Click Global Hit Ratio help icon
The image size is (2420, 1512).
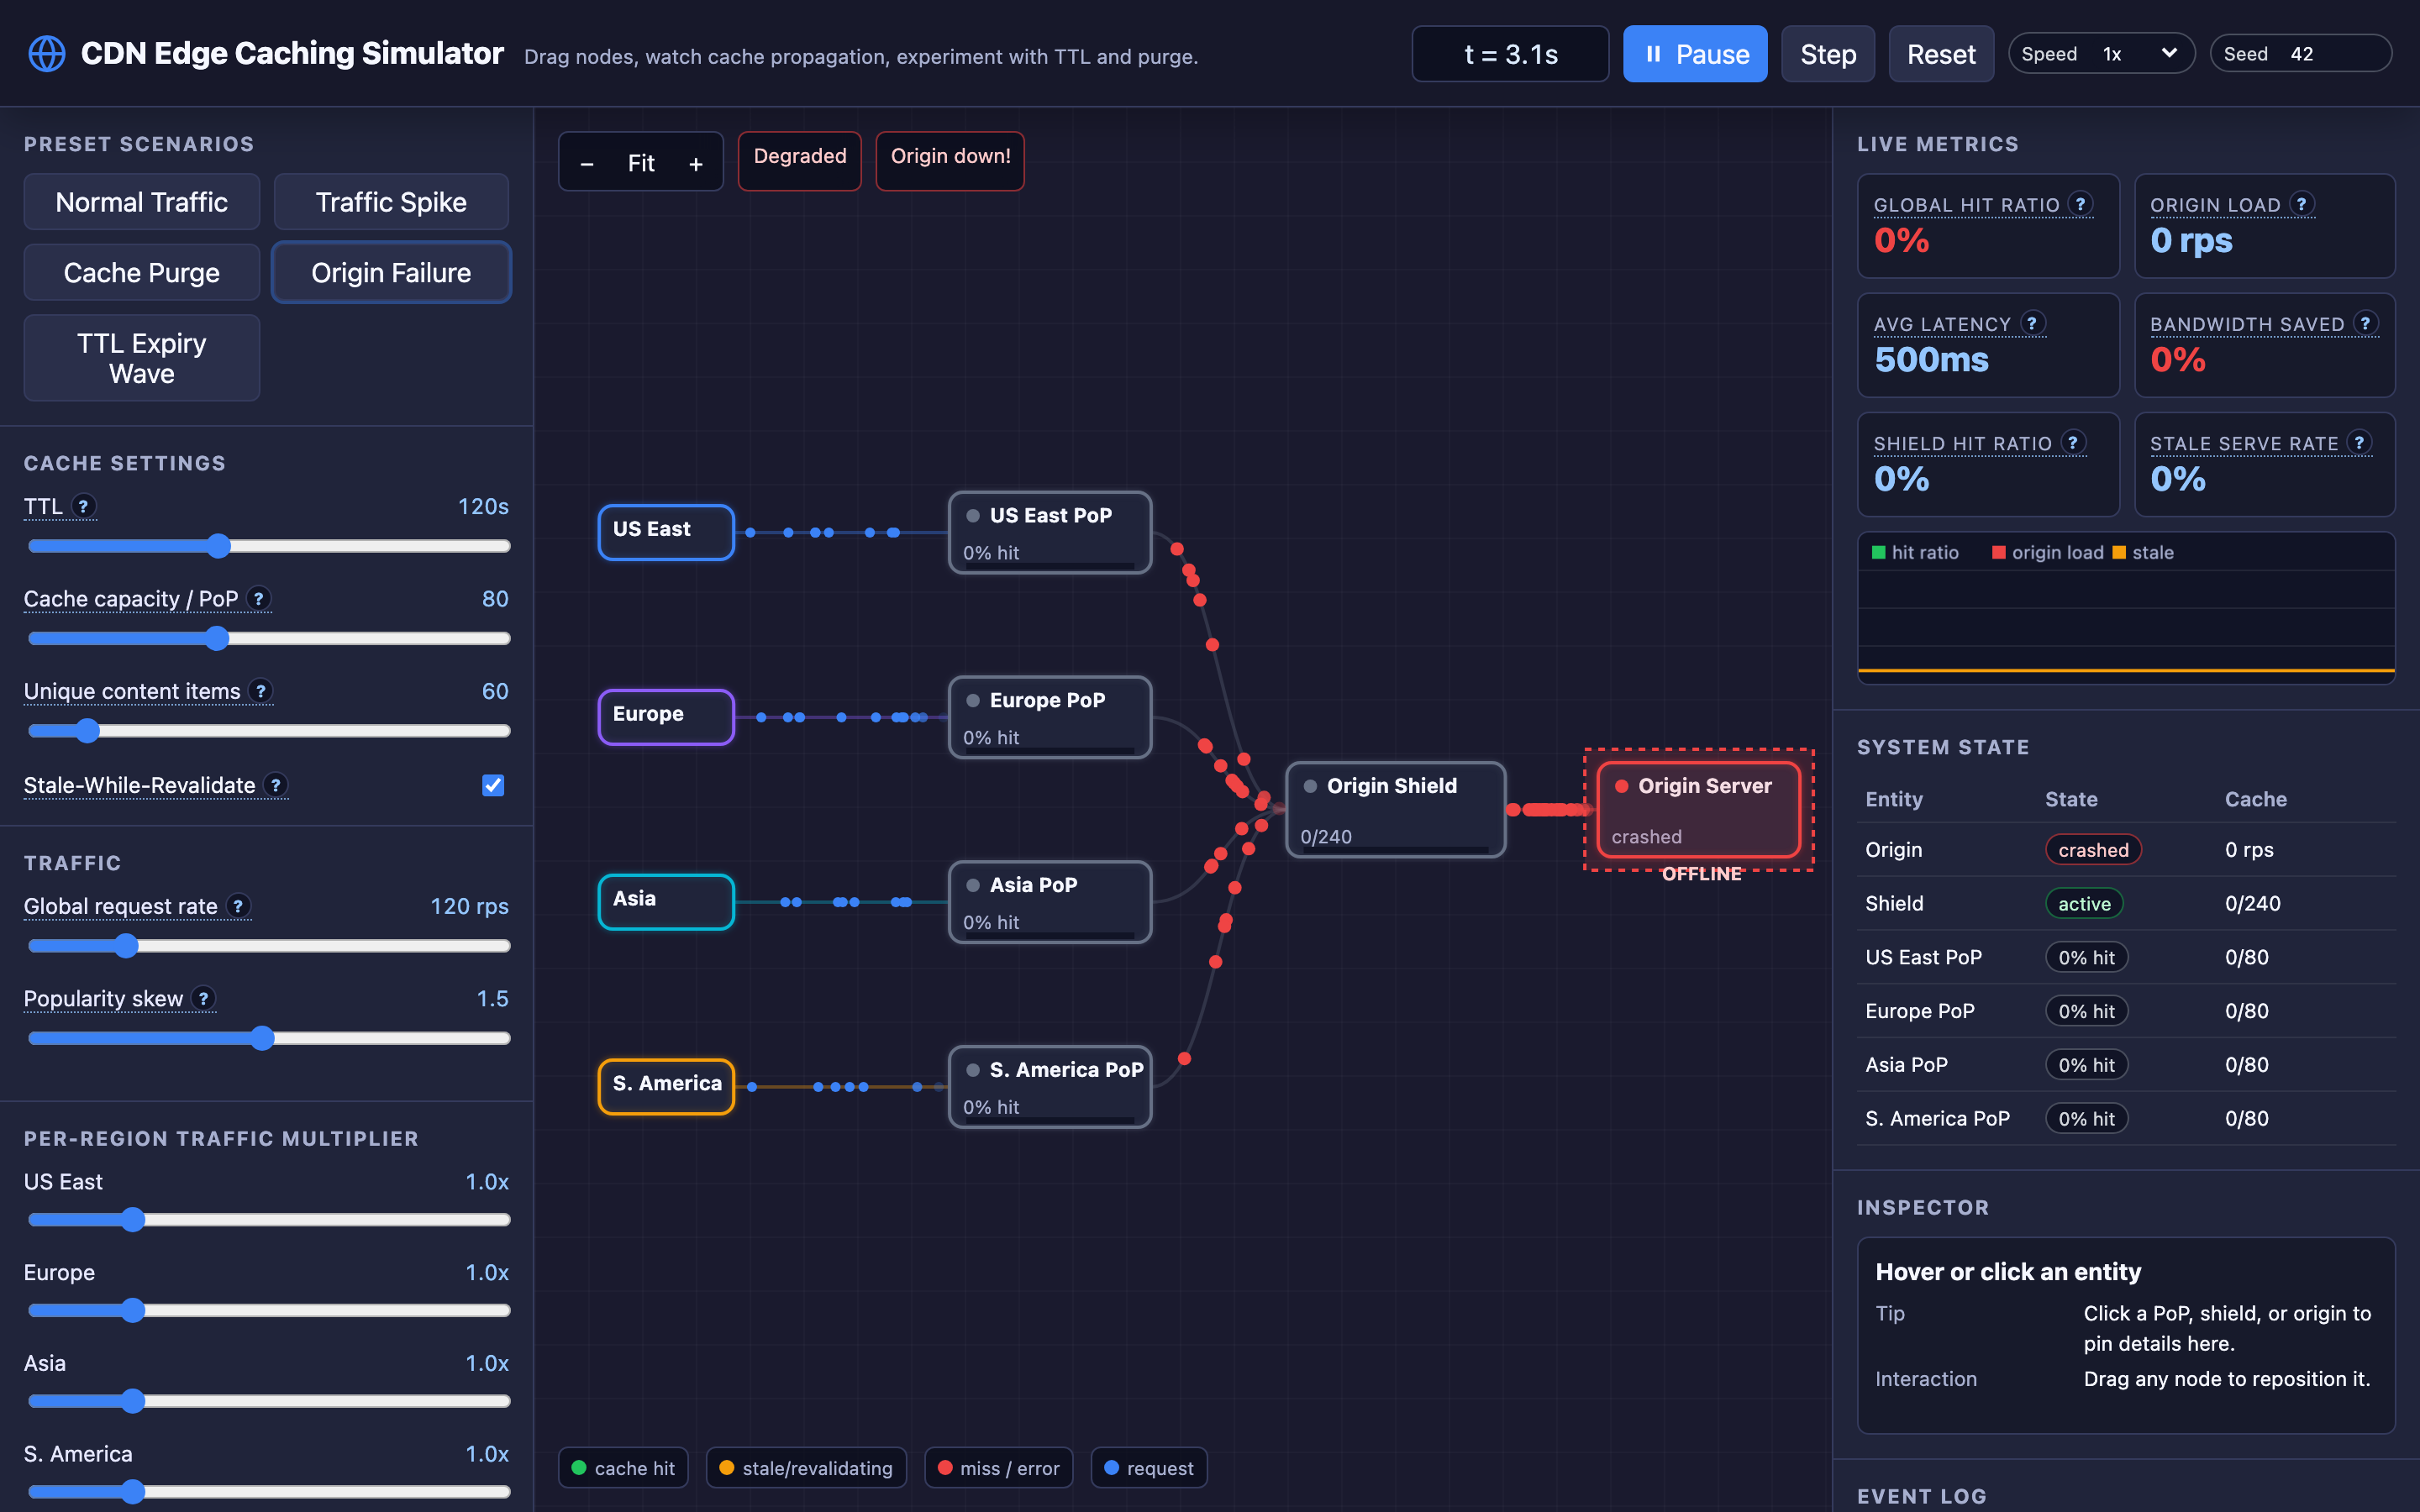point(2081,204)
